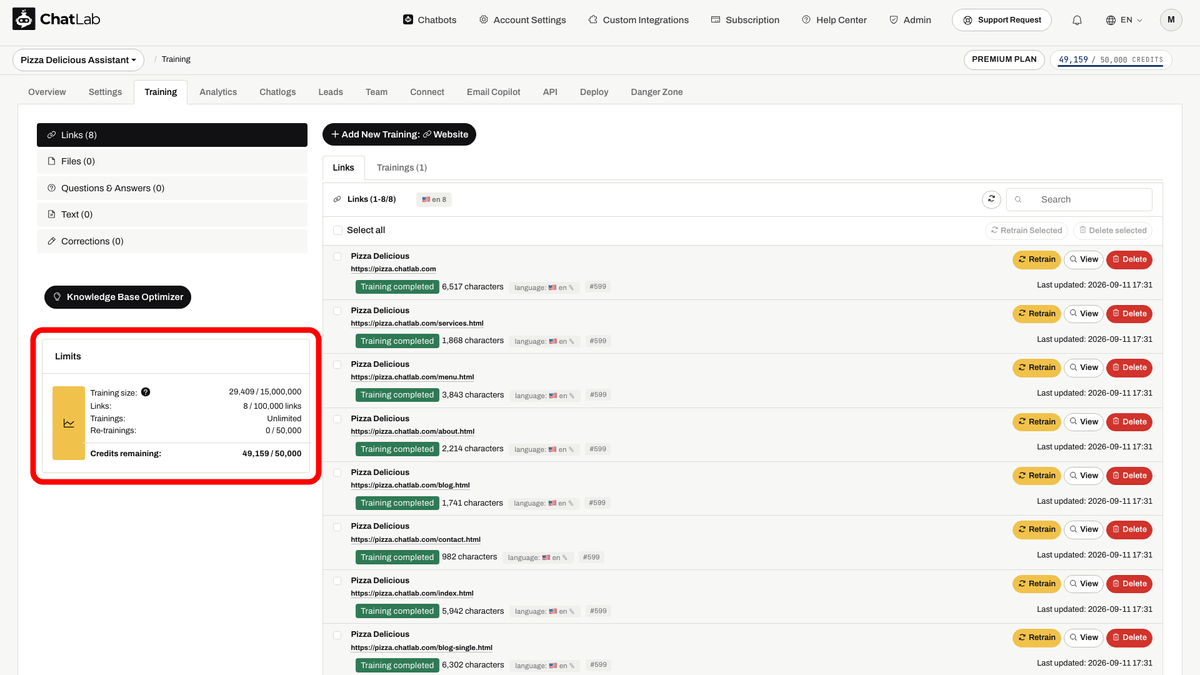Retrain the index.html link

(x=1036, y=584)
